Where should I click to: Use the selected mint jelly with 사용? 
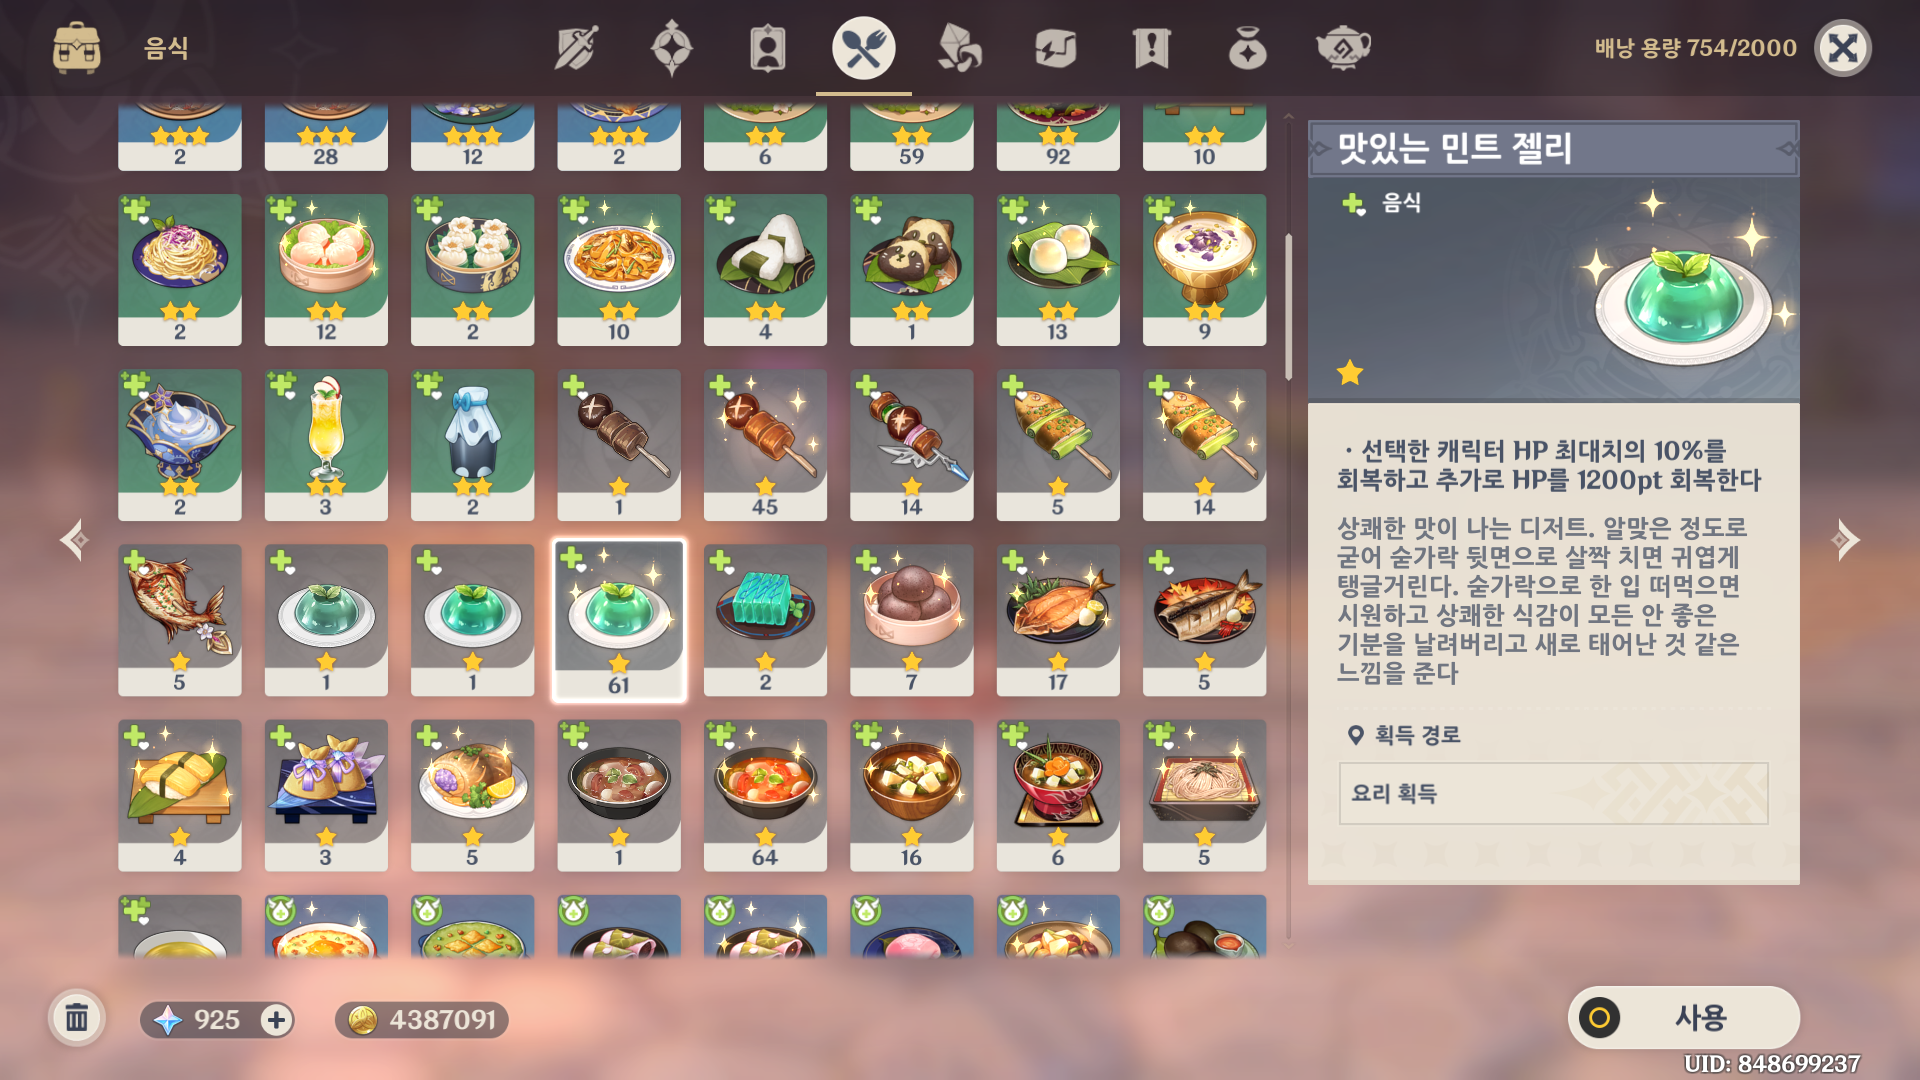(1683, 1018)
